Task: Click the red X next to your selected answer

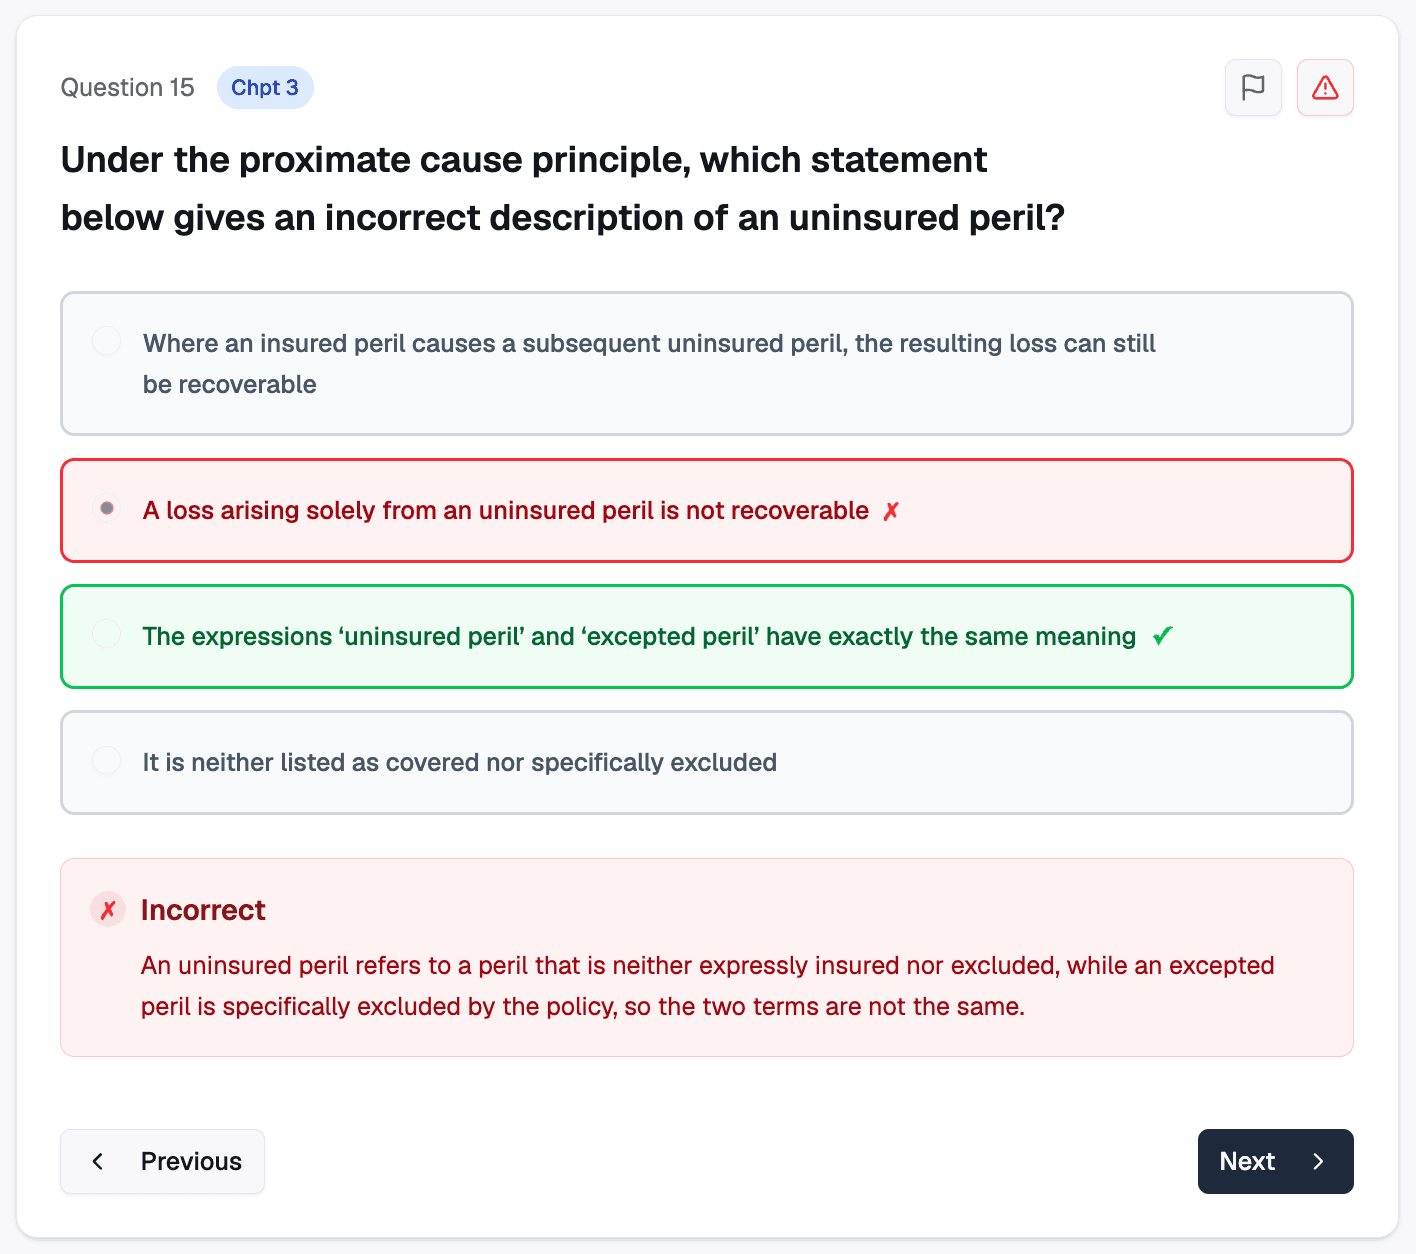Action: tap(891, 510)
